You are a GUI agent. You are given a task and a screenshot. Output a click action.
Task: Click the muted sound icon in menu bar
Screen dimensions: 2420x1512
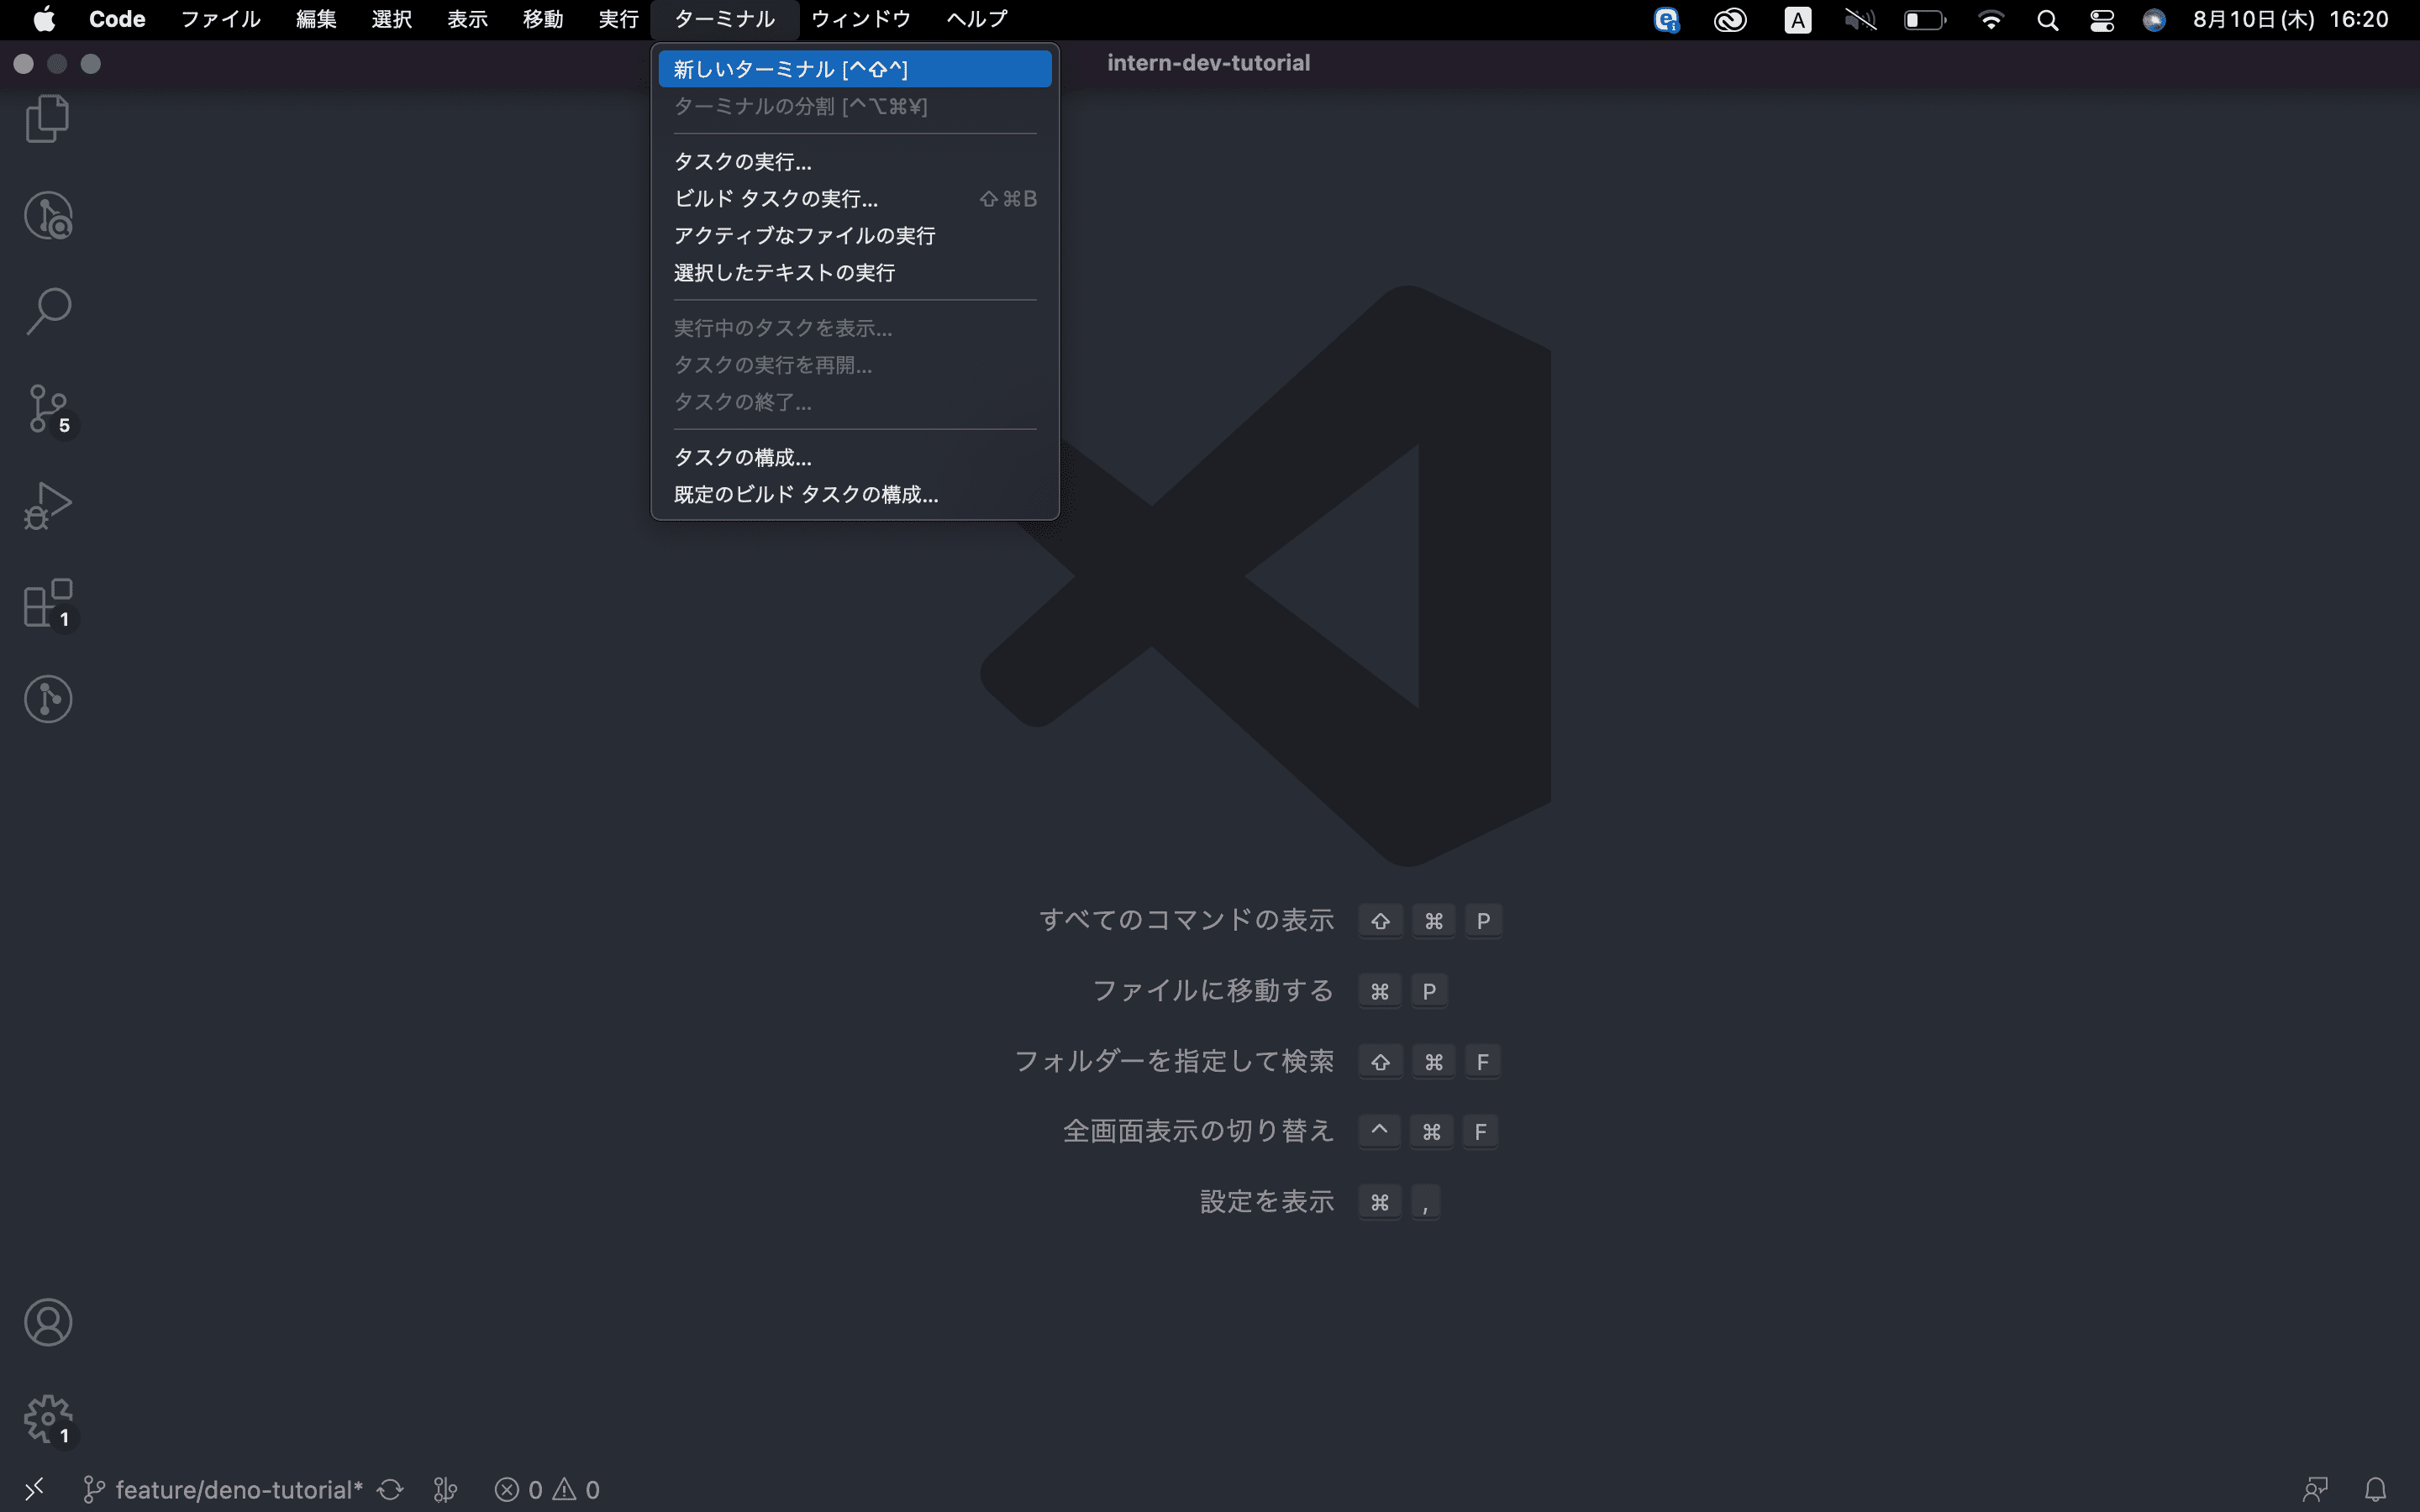click(1860, 20)
